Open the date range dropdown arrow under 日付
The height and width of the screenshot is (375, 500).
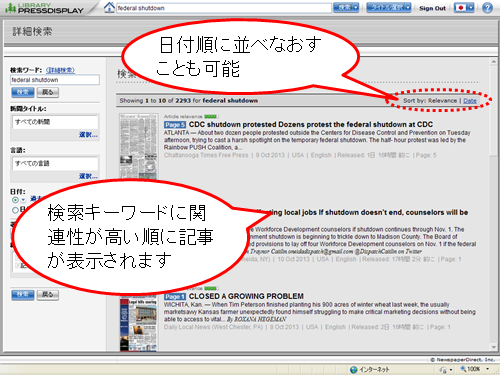(x=23, y=200)
